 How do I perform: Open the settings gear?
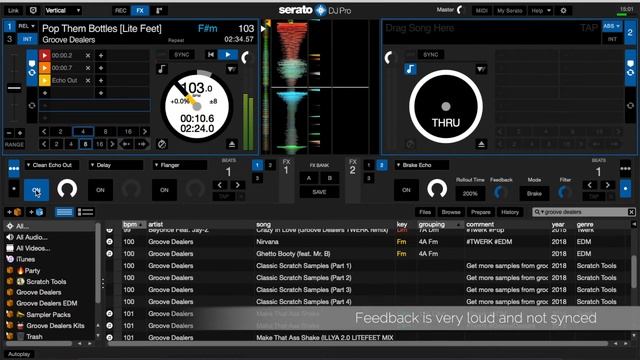coord(563,10)
